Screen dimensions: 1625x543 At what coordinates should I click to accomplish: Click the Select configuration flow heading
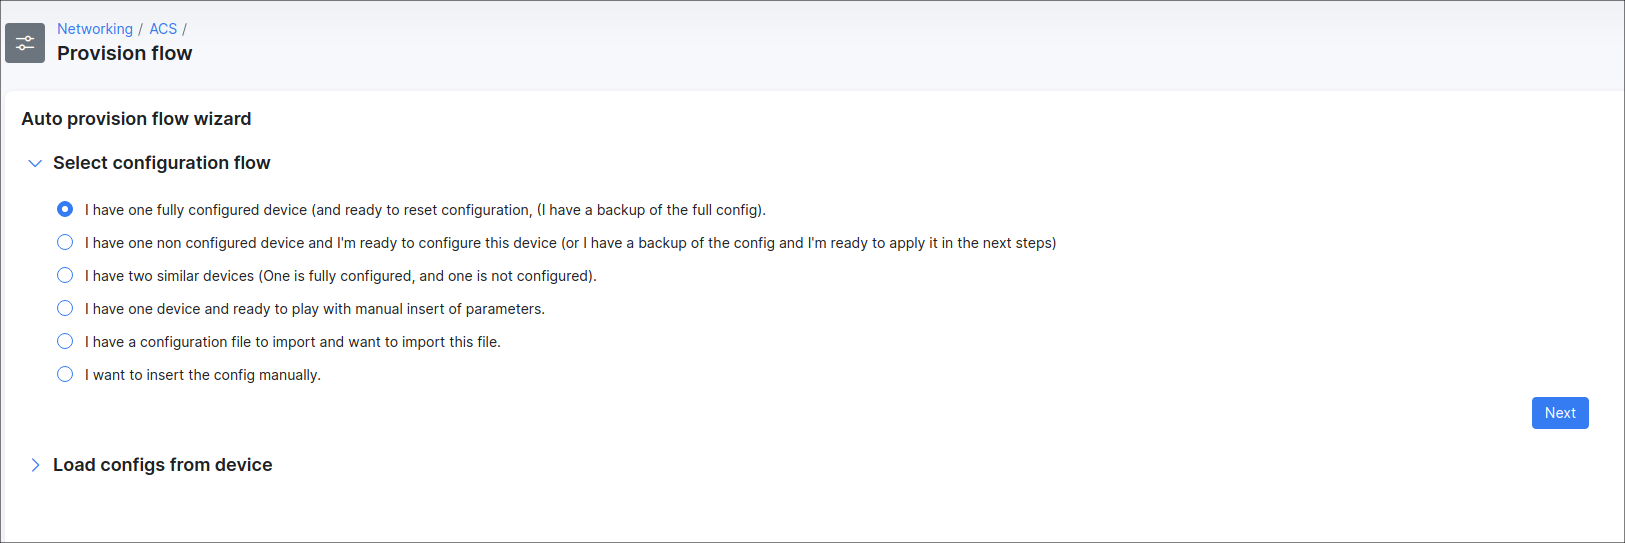pyautogui.click(x=161, y=163)
